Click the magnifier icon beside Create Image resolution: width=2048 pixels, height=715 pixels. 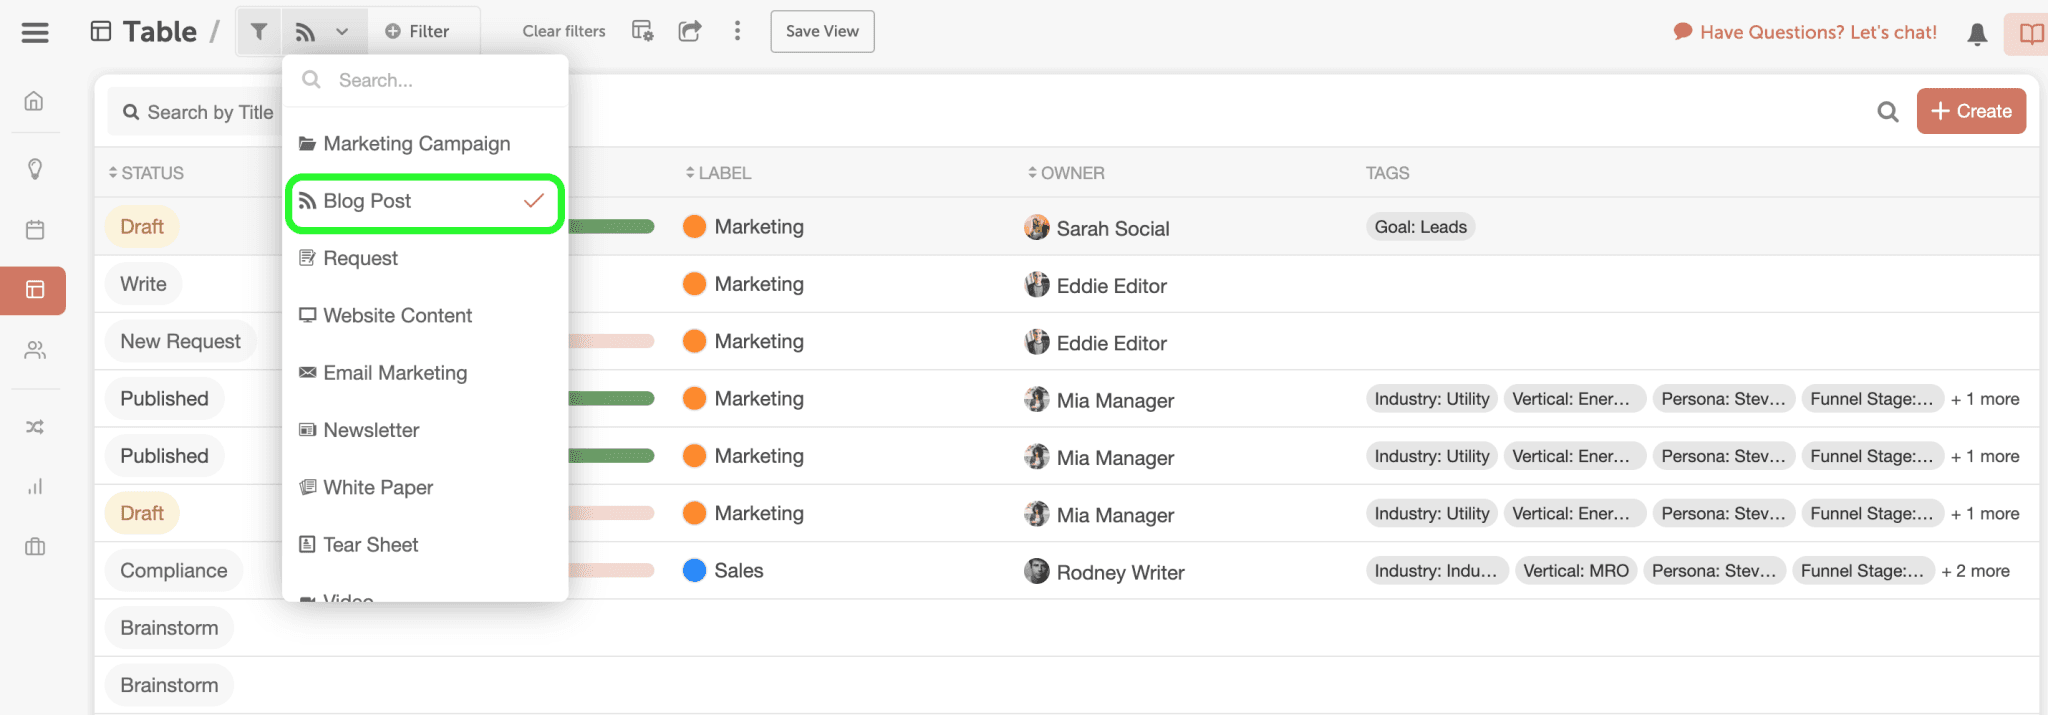tap(1887, 112)
